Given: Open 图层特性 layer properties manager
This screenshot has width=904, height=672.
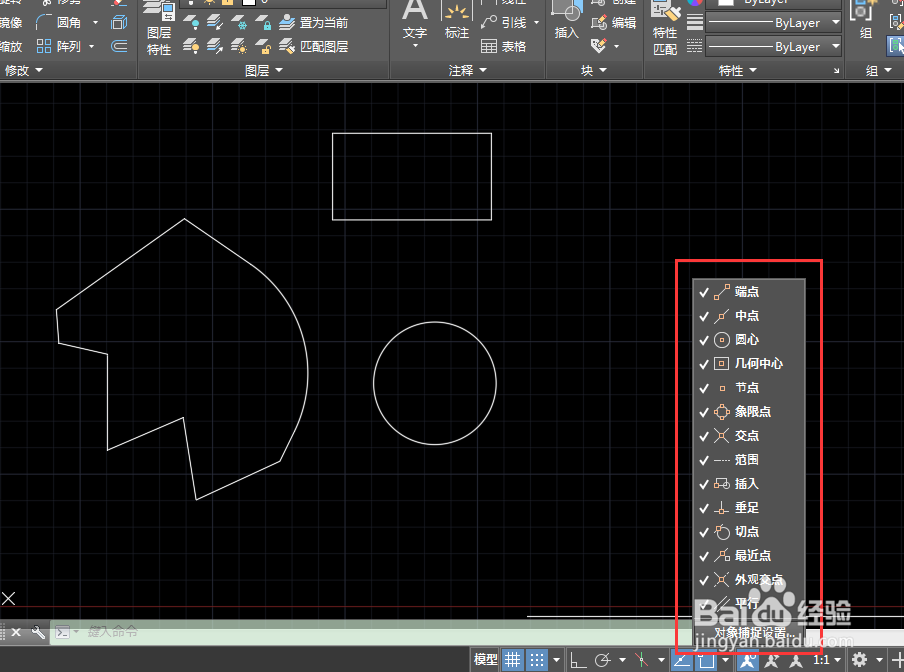Looking at the screenshot, I should (x=159, y=29).
